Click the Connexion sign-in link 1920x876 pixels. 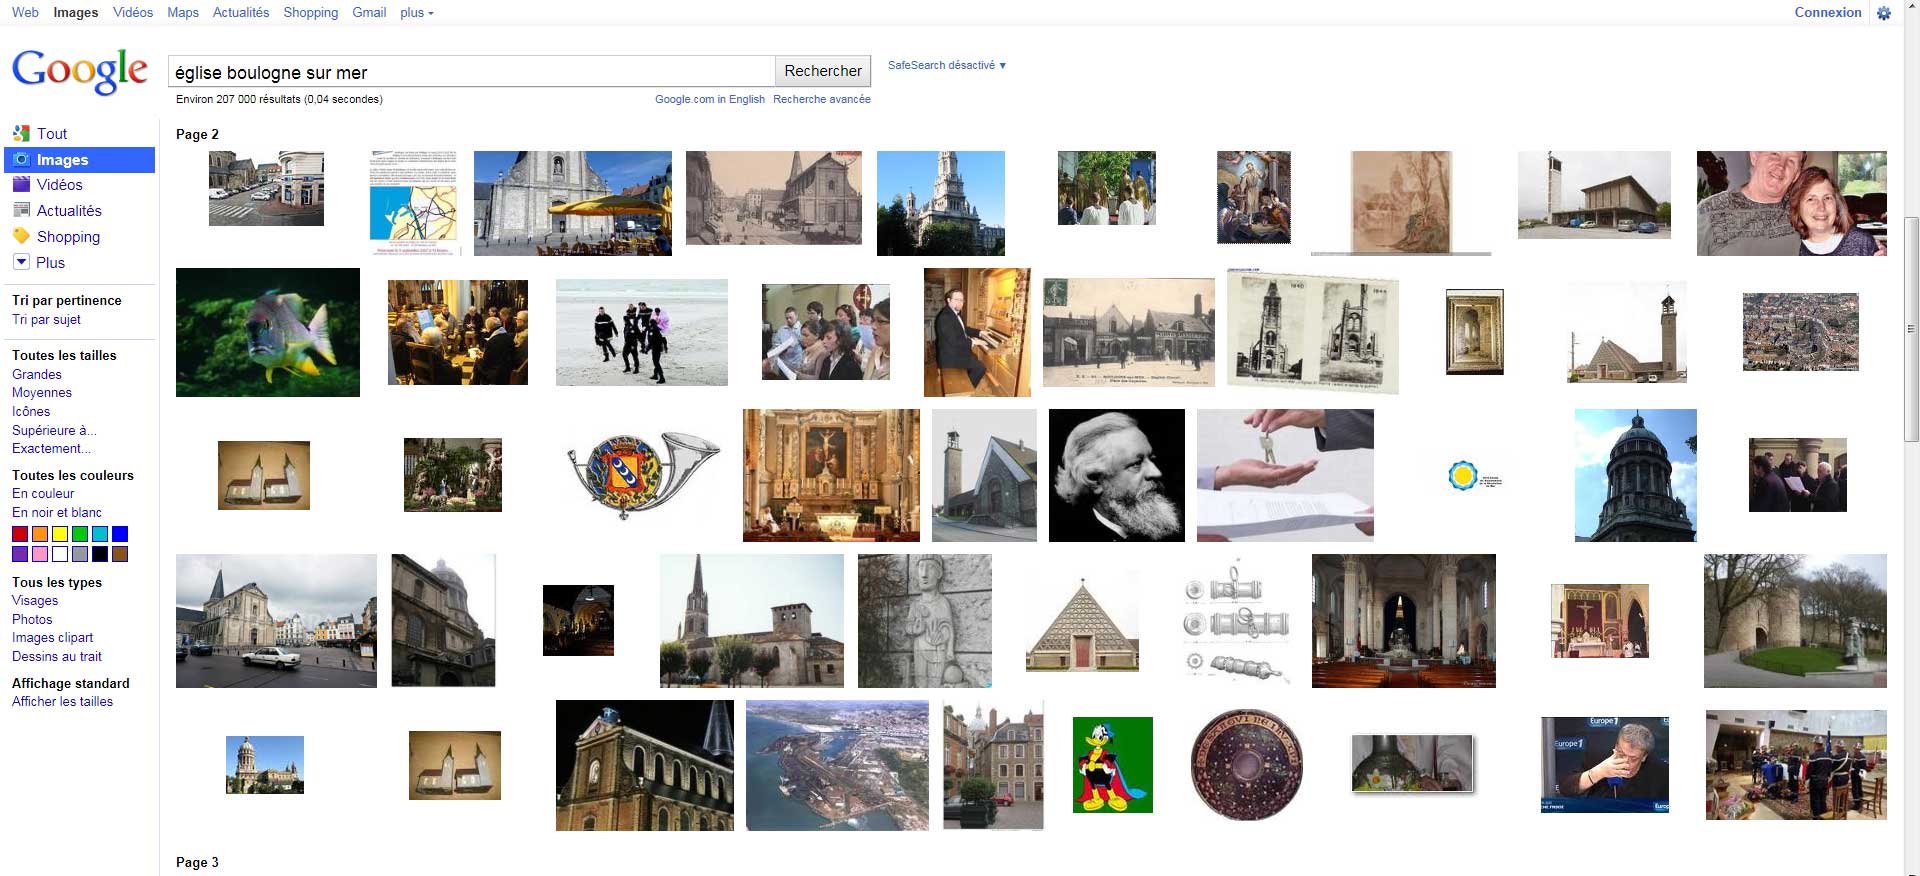pyautogui.click(x=1827, y=12)
